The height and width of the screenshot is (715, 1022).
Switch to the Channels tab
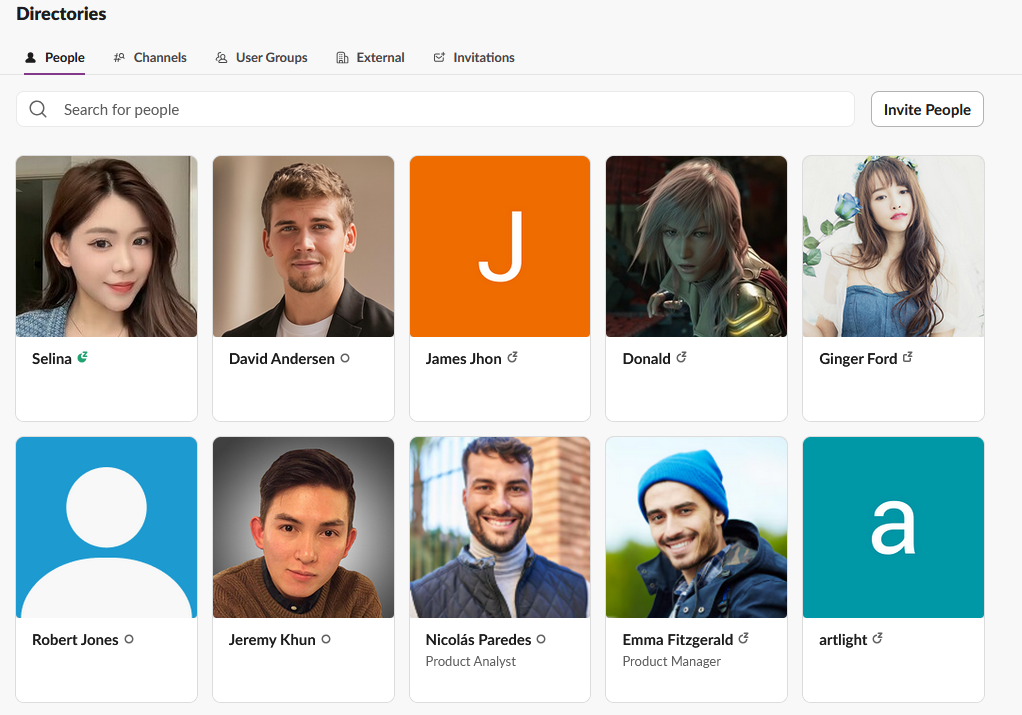coord(150,58)
